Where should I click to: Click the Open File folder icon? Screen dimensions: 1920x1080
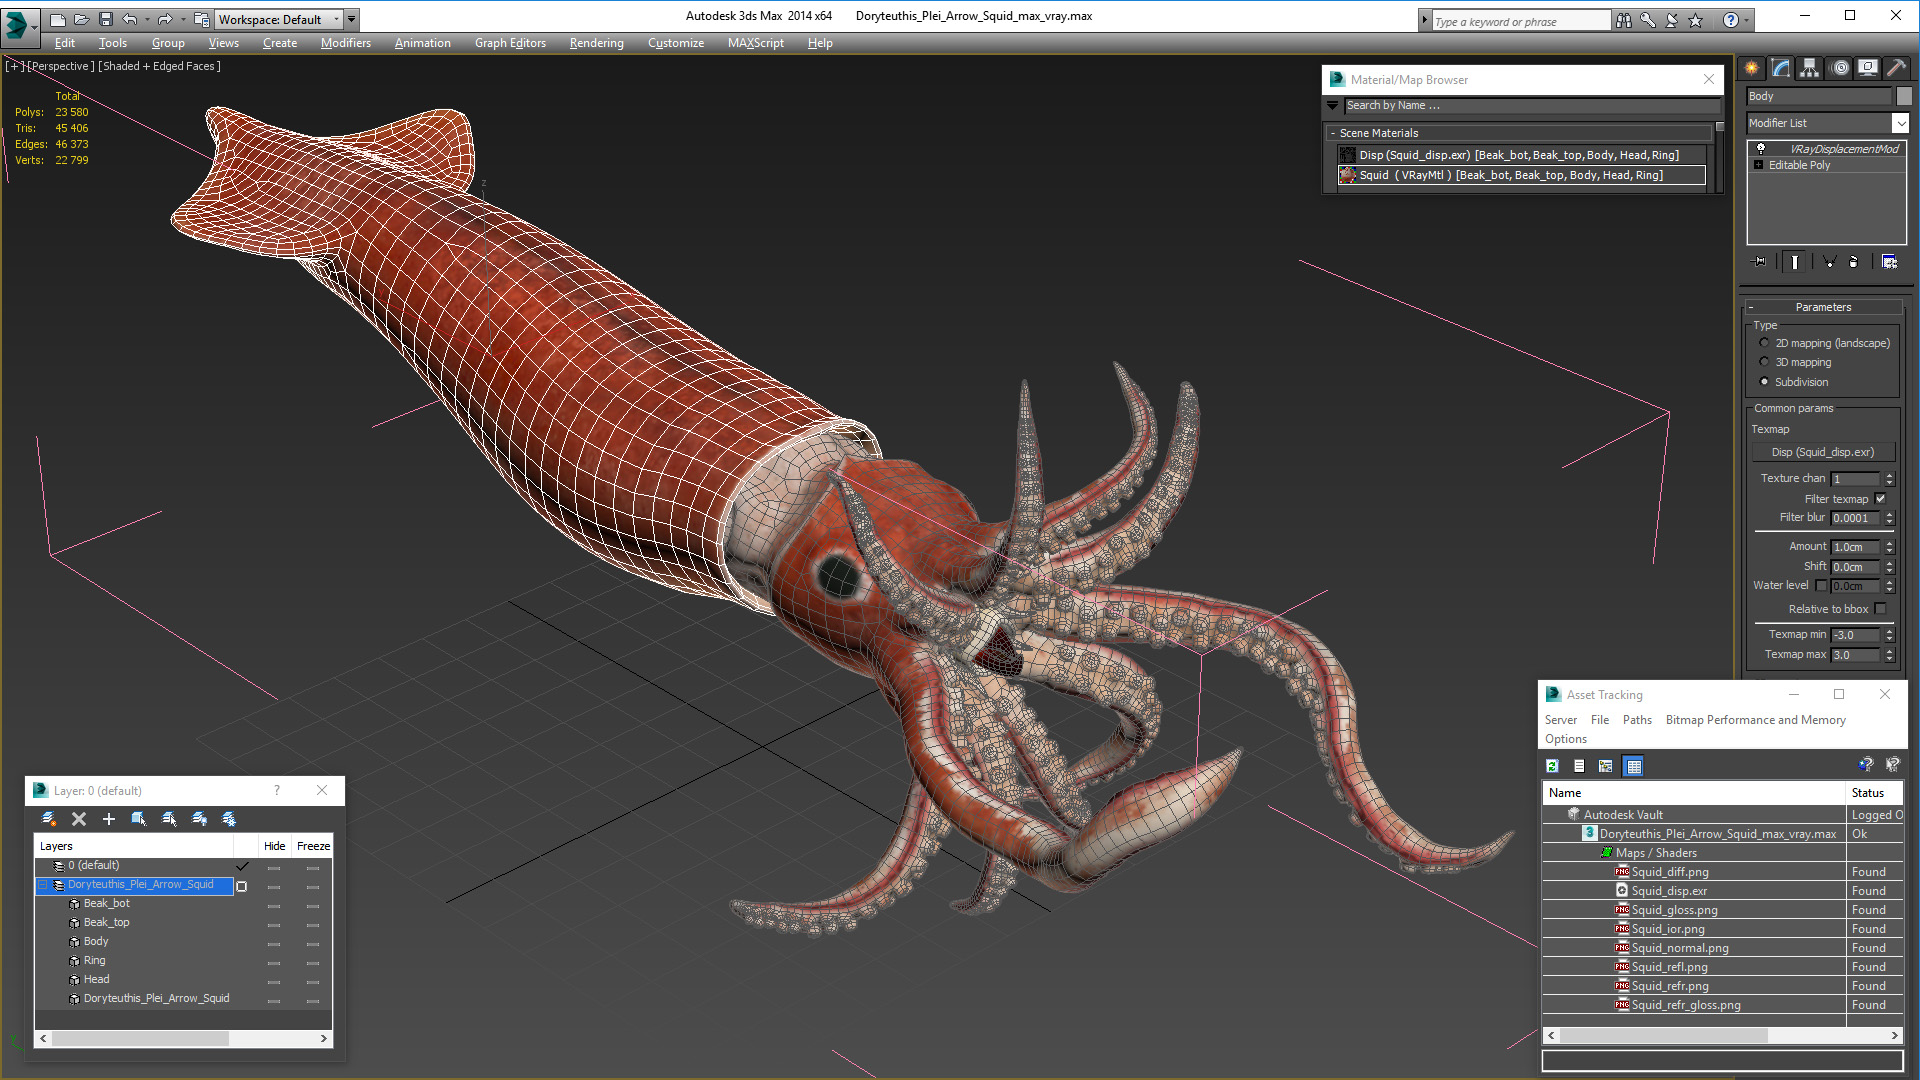[x=81, y=19]
